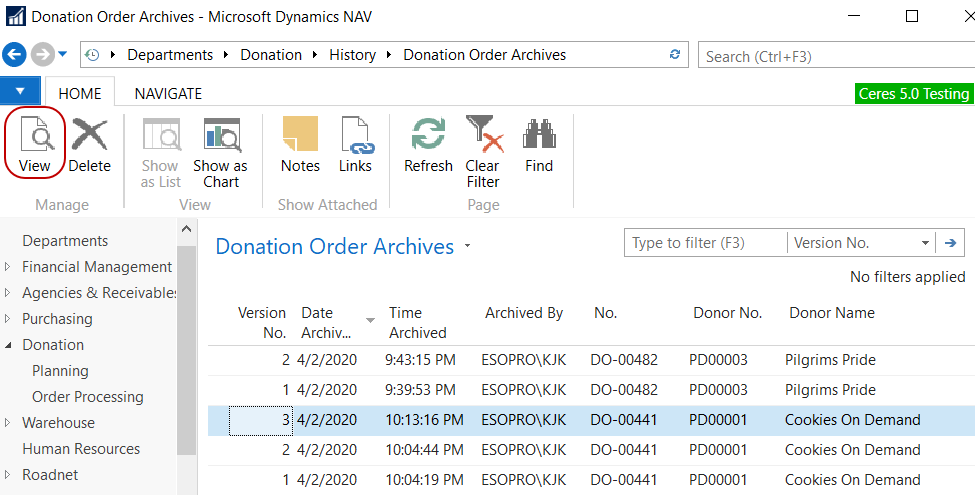
Task: Sort by the Donor Name column header
Action: 831,313
